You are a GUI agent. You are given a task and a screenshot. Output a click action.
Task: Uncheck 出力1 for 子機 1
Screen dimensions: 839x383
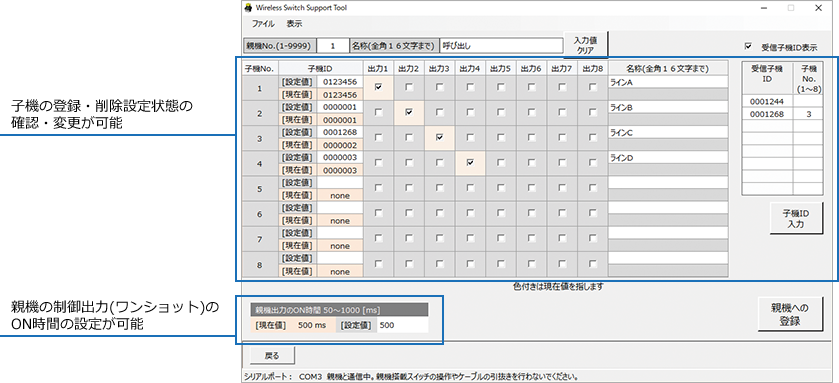[x=378, y=87]
